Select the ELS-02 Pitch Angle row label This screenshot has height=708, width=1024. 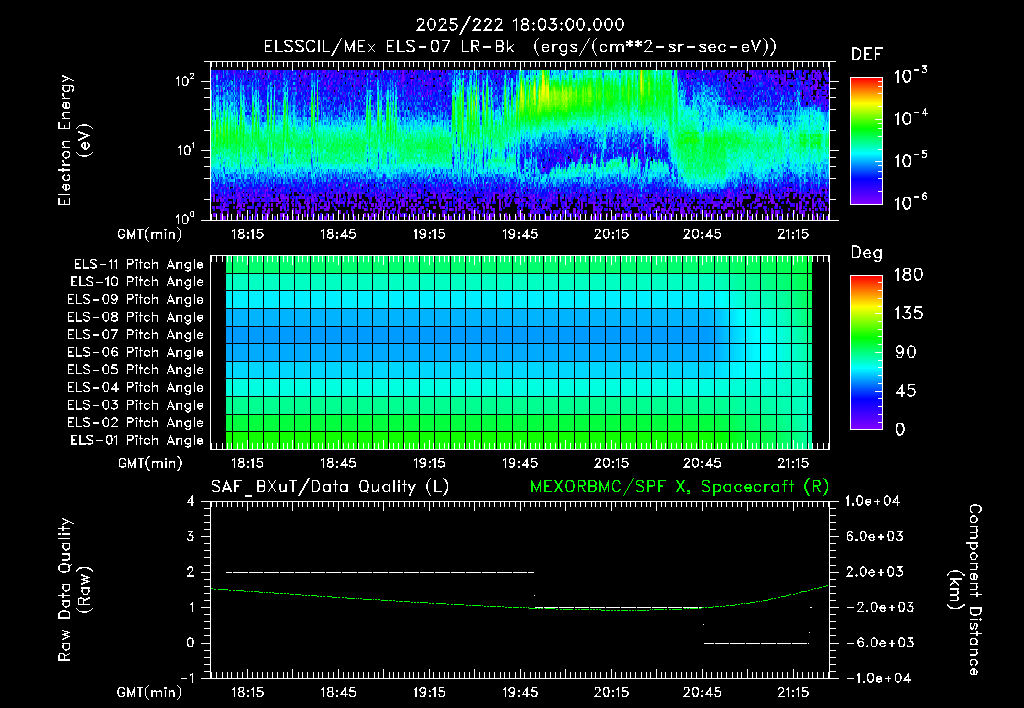[135, 423]
